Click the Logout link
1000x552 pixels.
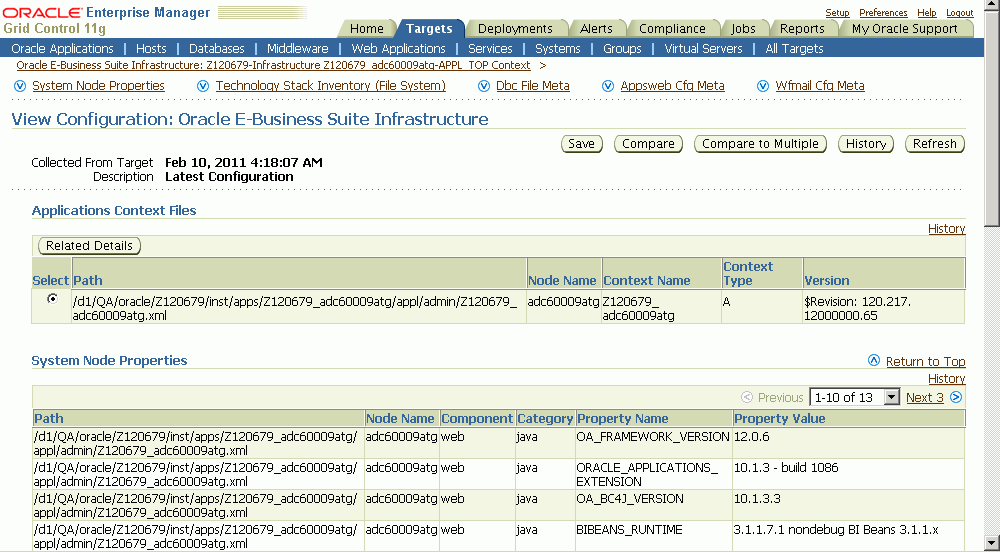(960, 13)
